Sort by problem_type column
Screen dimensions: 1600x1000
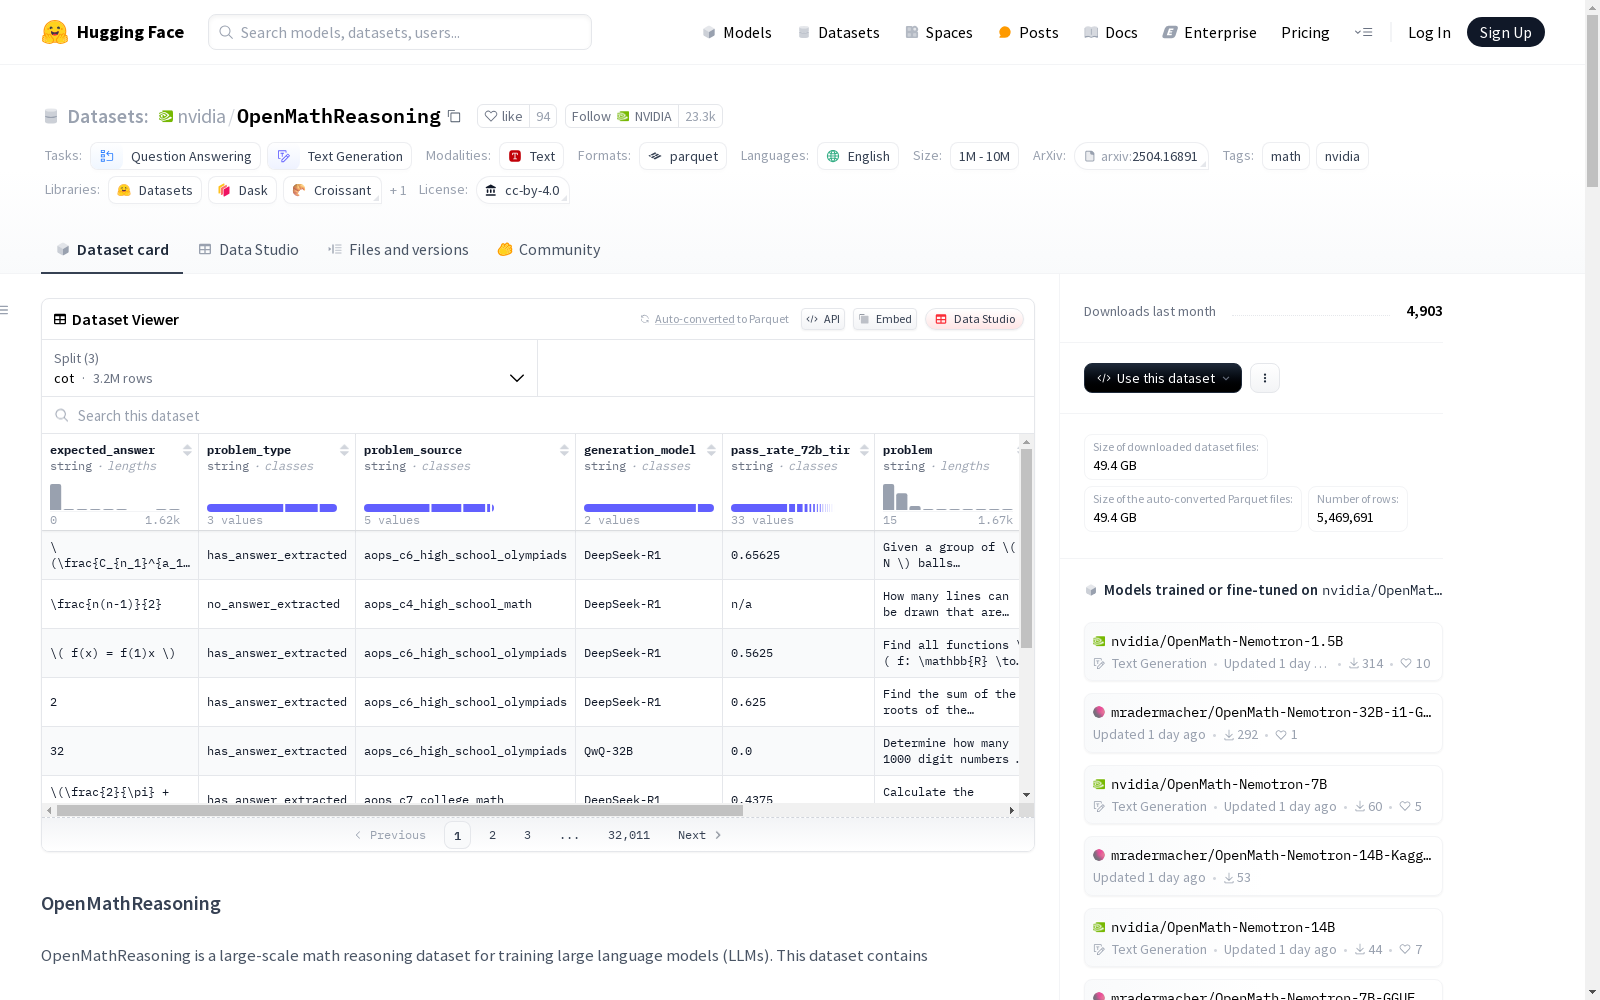pos(344,450)
